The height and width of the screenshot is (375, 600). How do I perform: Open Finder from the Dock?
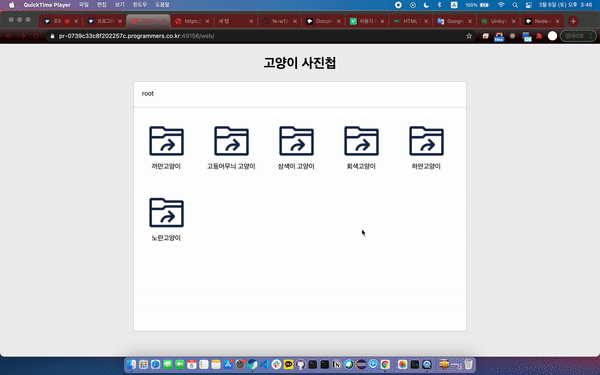coord(131,365)
